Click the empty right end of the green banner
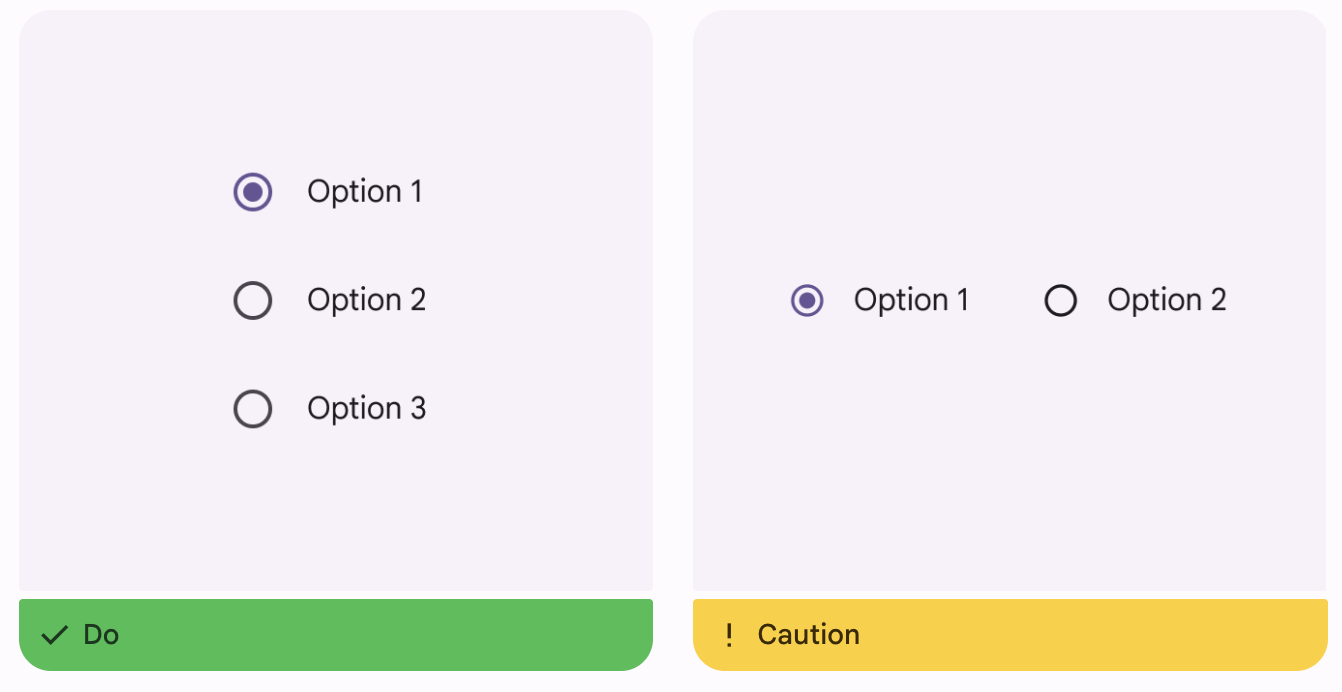Image resolution: width=1342 pixels, height=692 pixels. pos(560,635)
